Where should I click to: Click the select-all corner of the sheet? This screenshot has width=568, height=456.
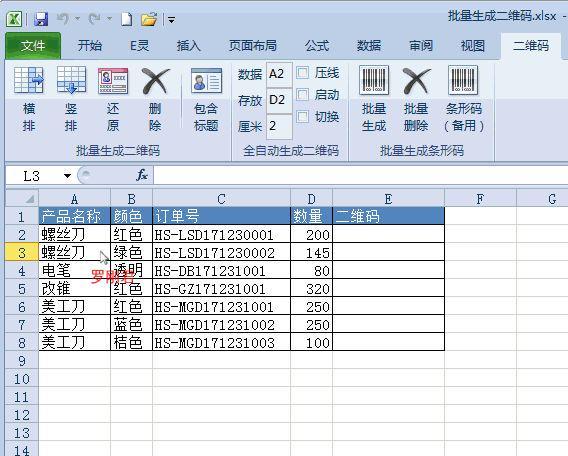pyautogui.click(x=22, y=198)
